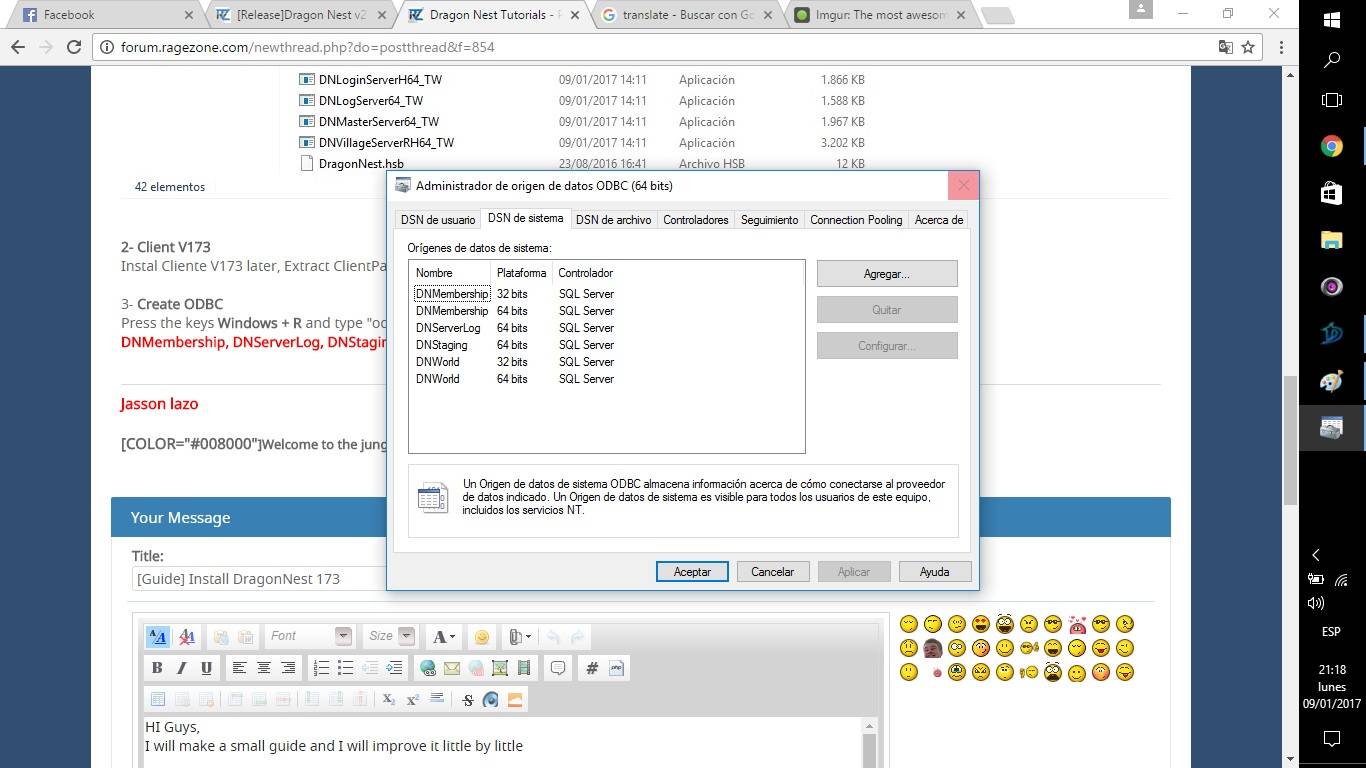1366x768 pixels.
Task: Remove text formatting icon
Action: click(186, 636)
